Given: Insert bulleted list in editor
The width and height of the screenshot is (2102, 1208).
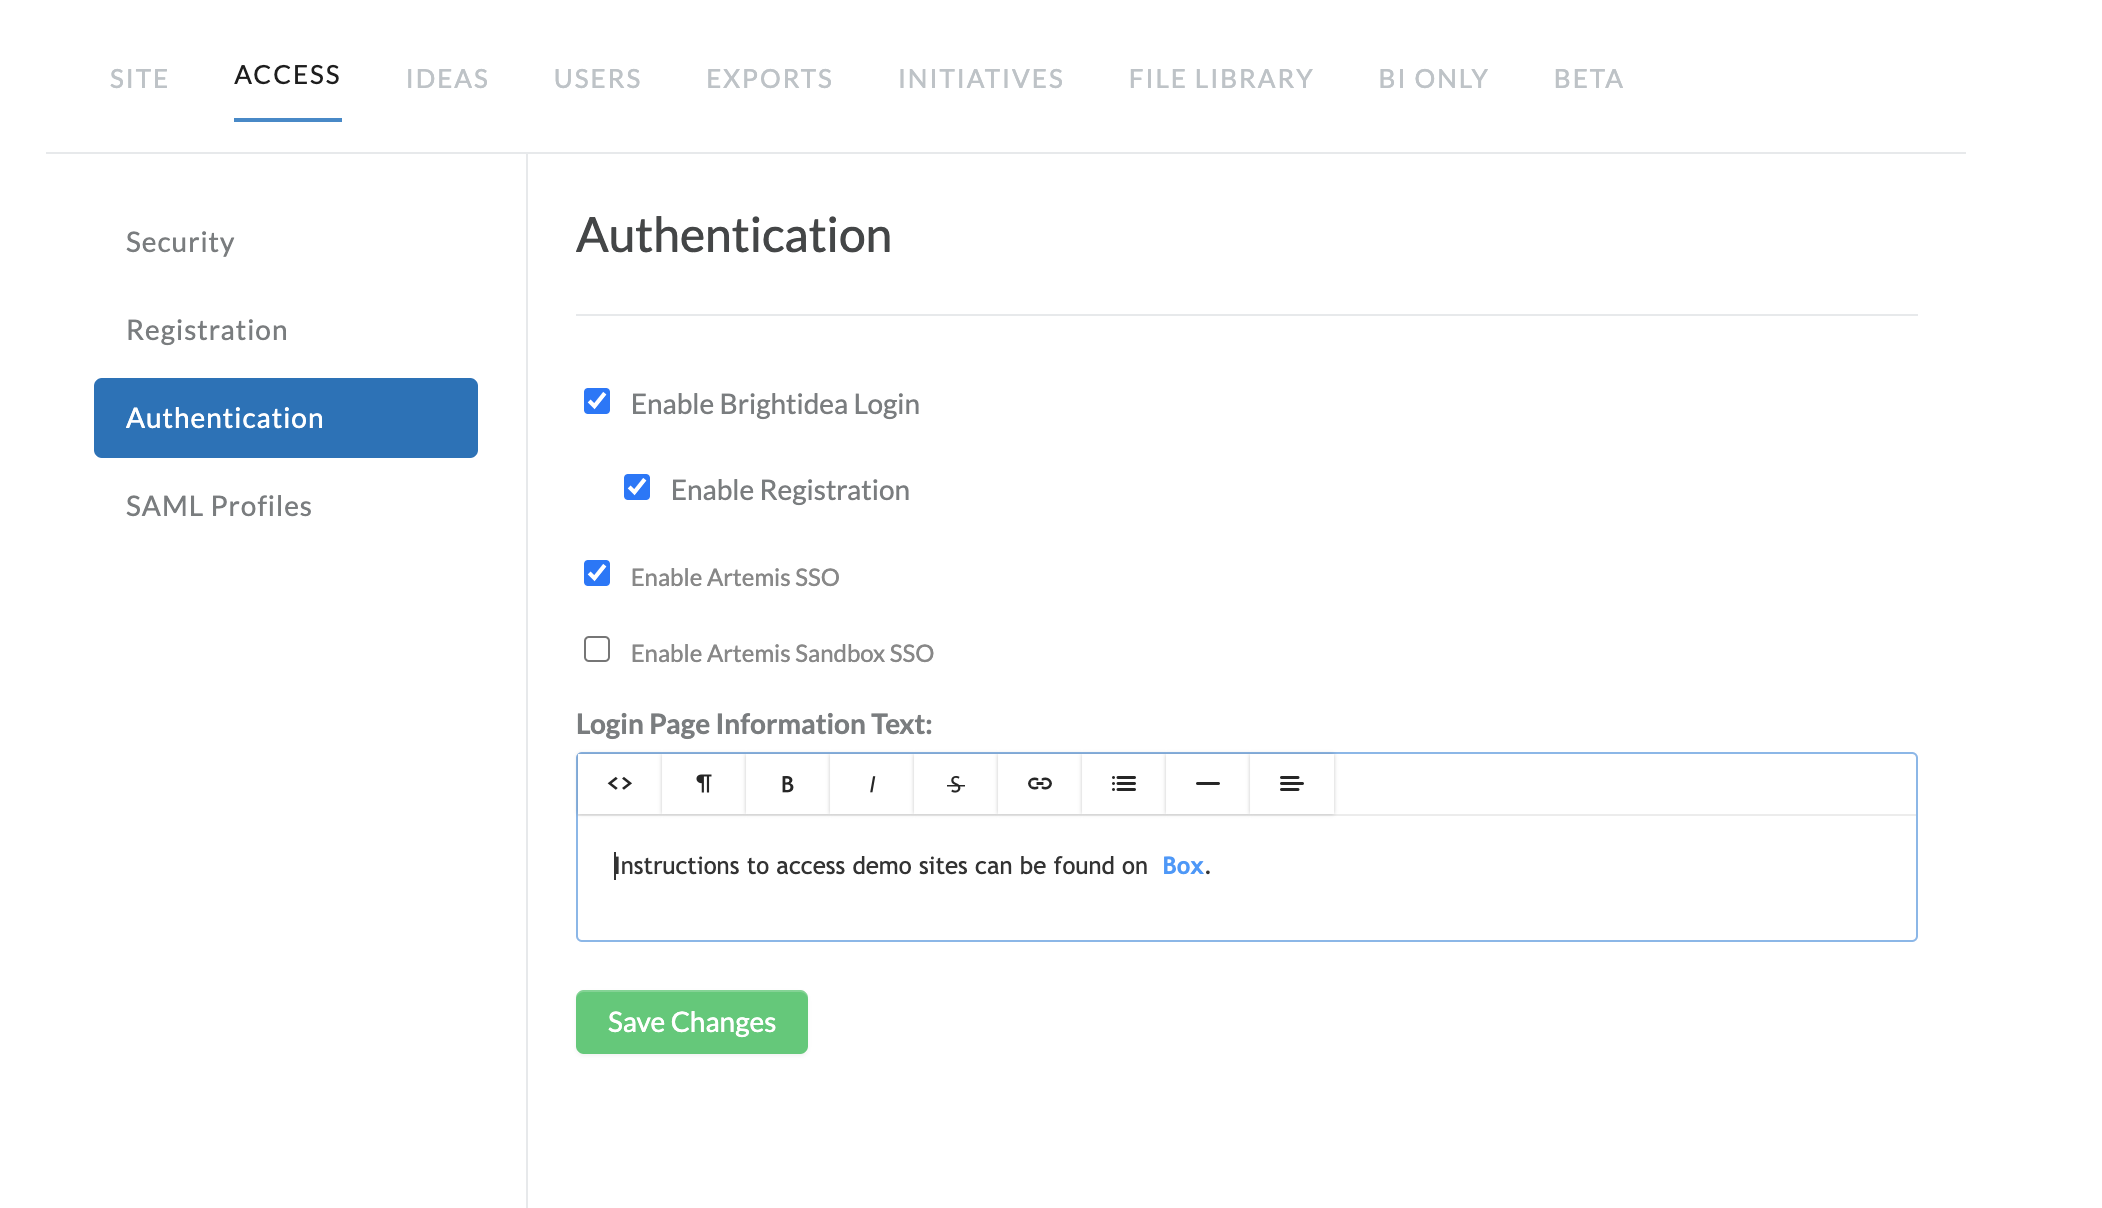Looking at the screenshot, I should (x=1124, y=784).
